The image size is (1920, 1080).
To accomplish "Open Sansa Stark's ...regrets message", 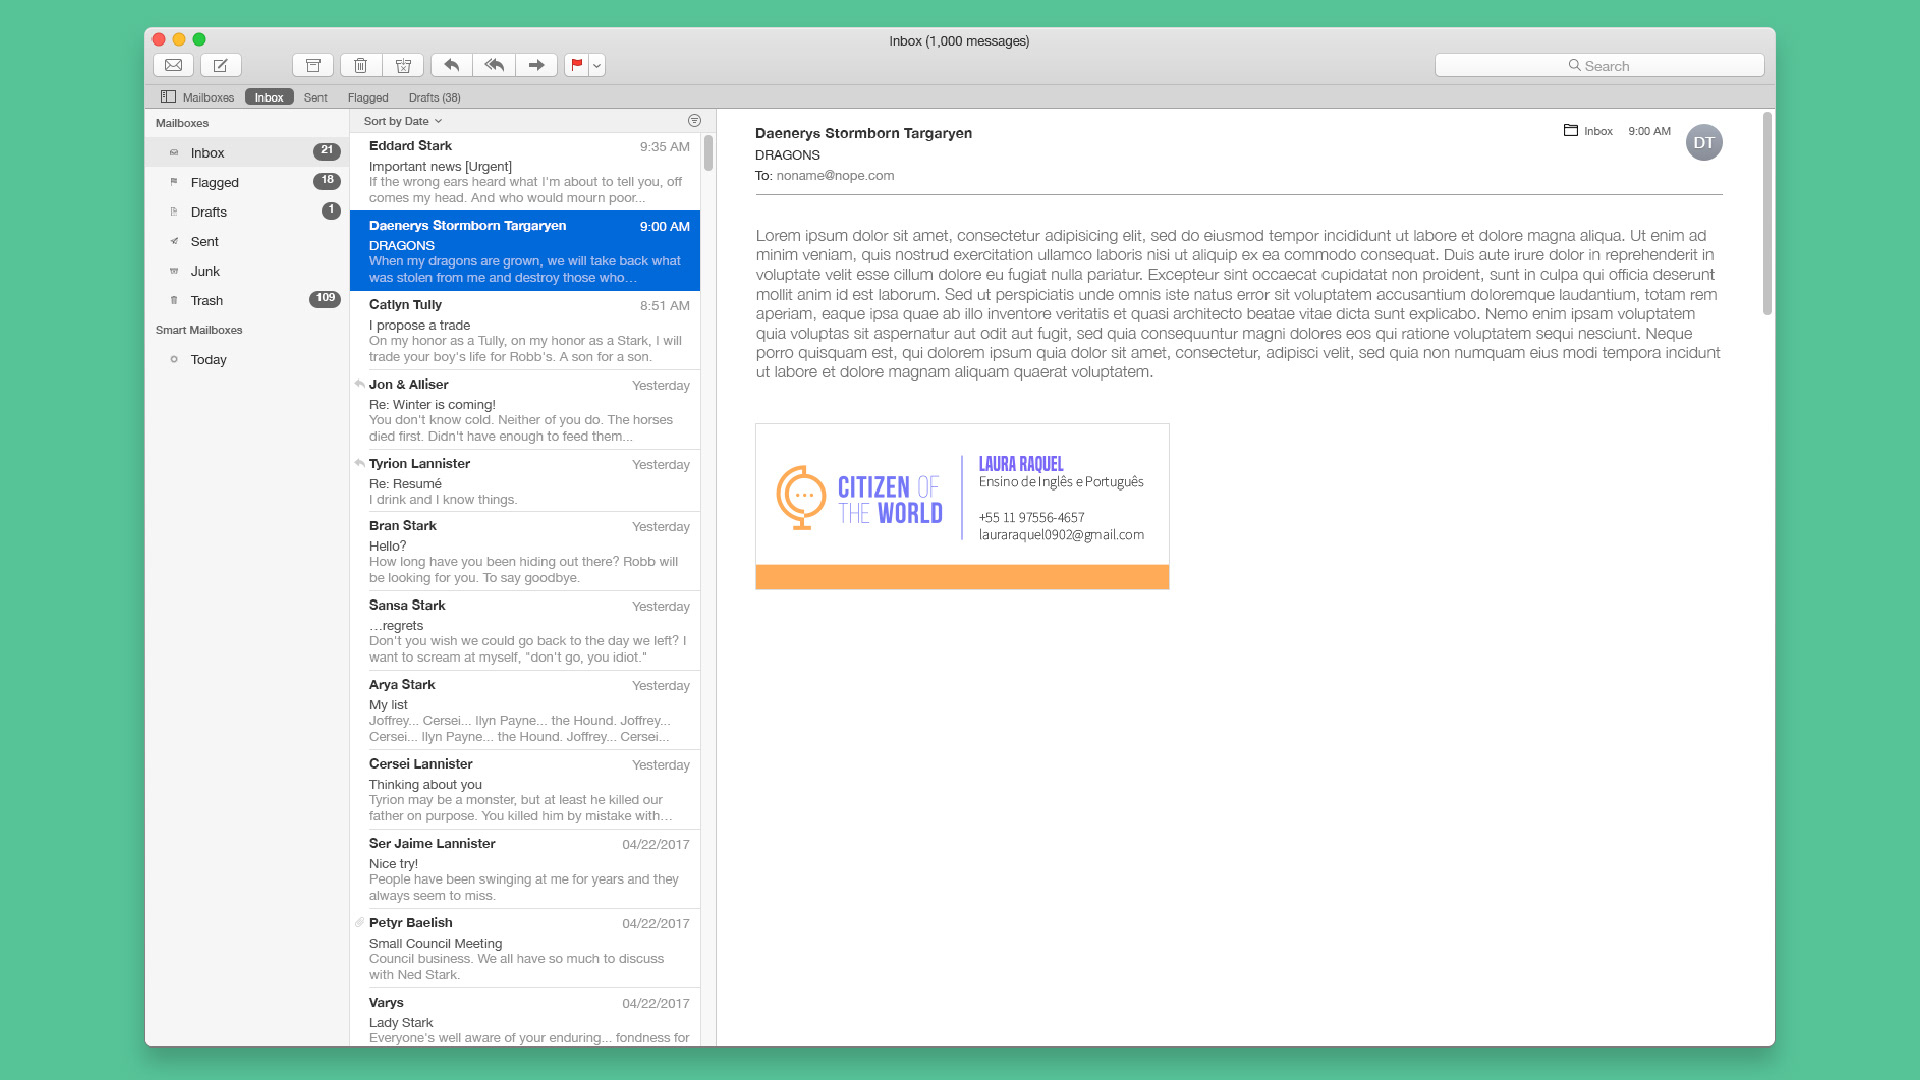I will pos(525,631).
